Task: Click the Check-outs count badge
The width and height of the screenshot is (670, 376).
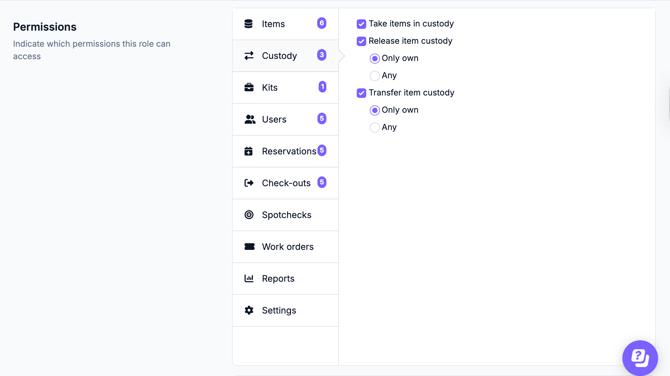Action: (x=322, y=182)
